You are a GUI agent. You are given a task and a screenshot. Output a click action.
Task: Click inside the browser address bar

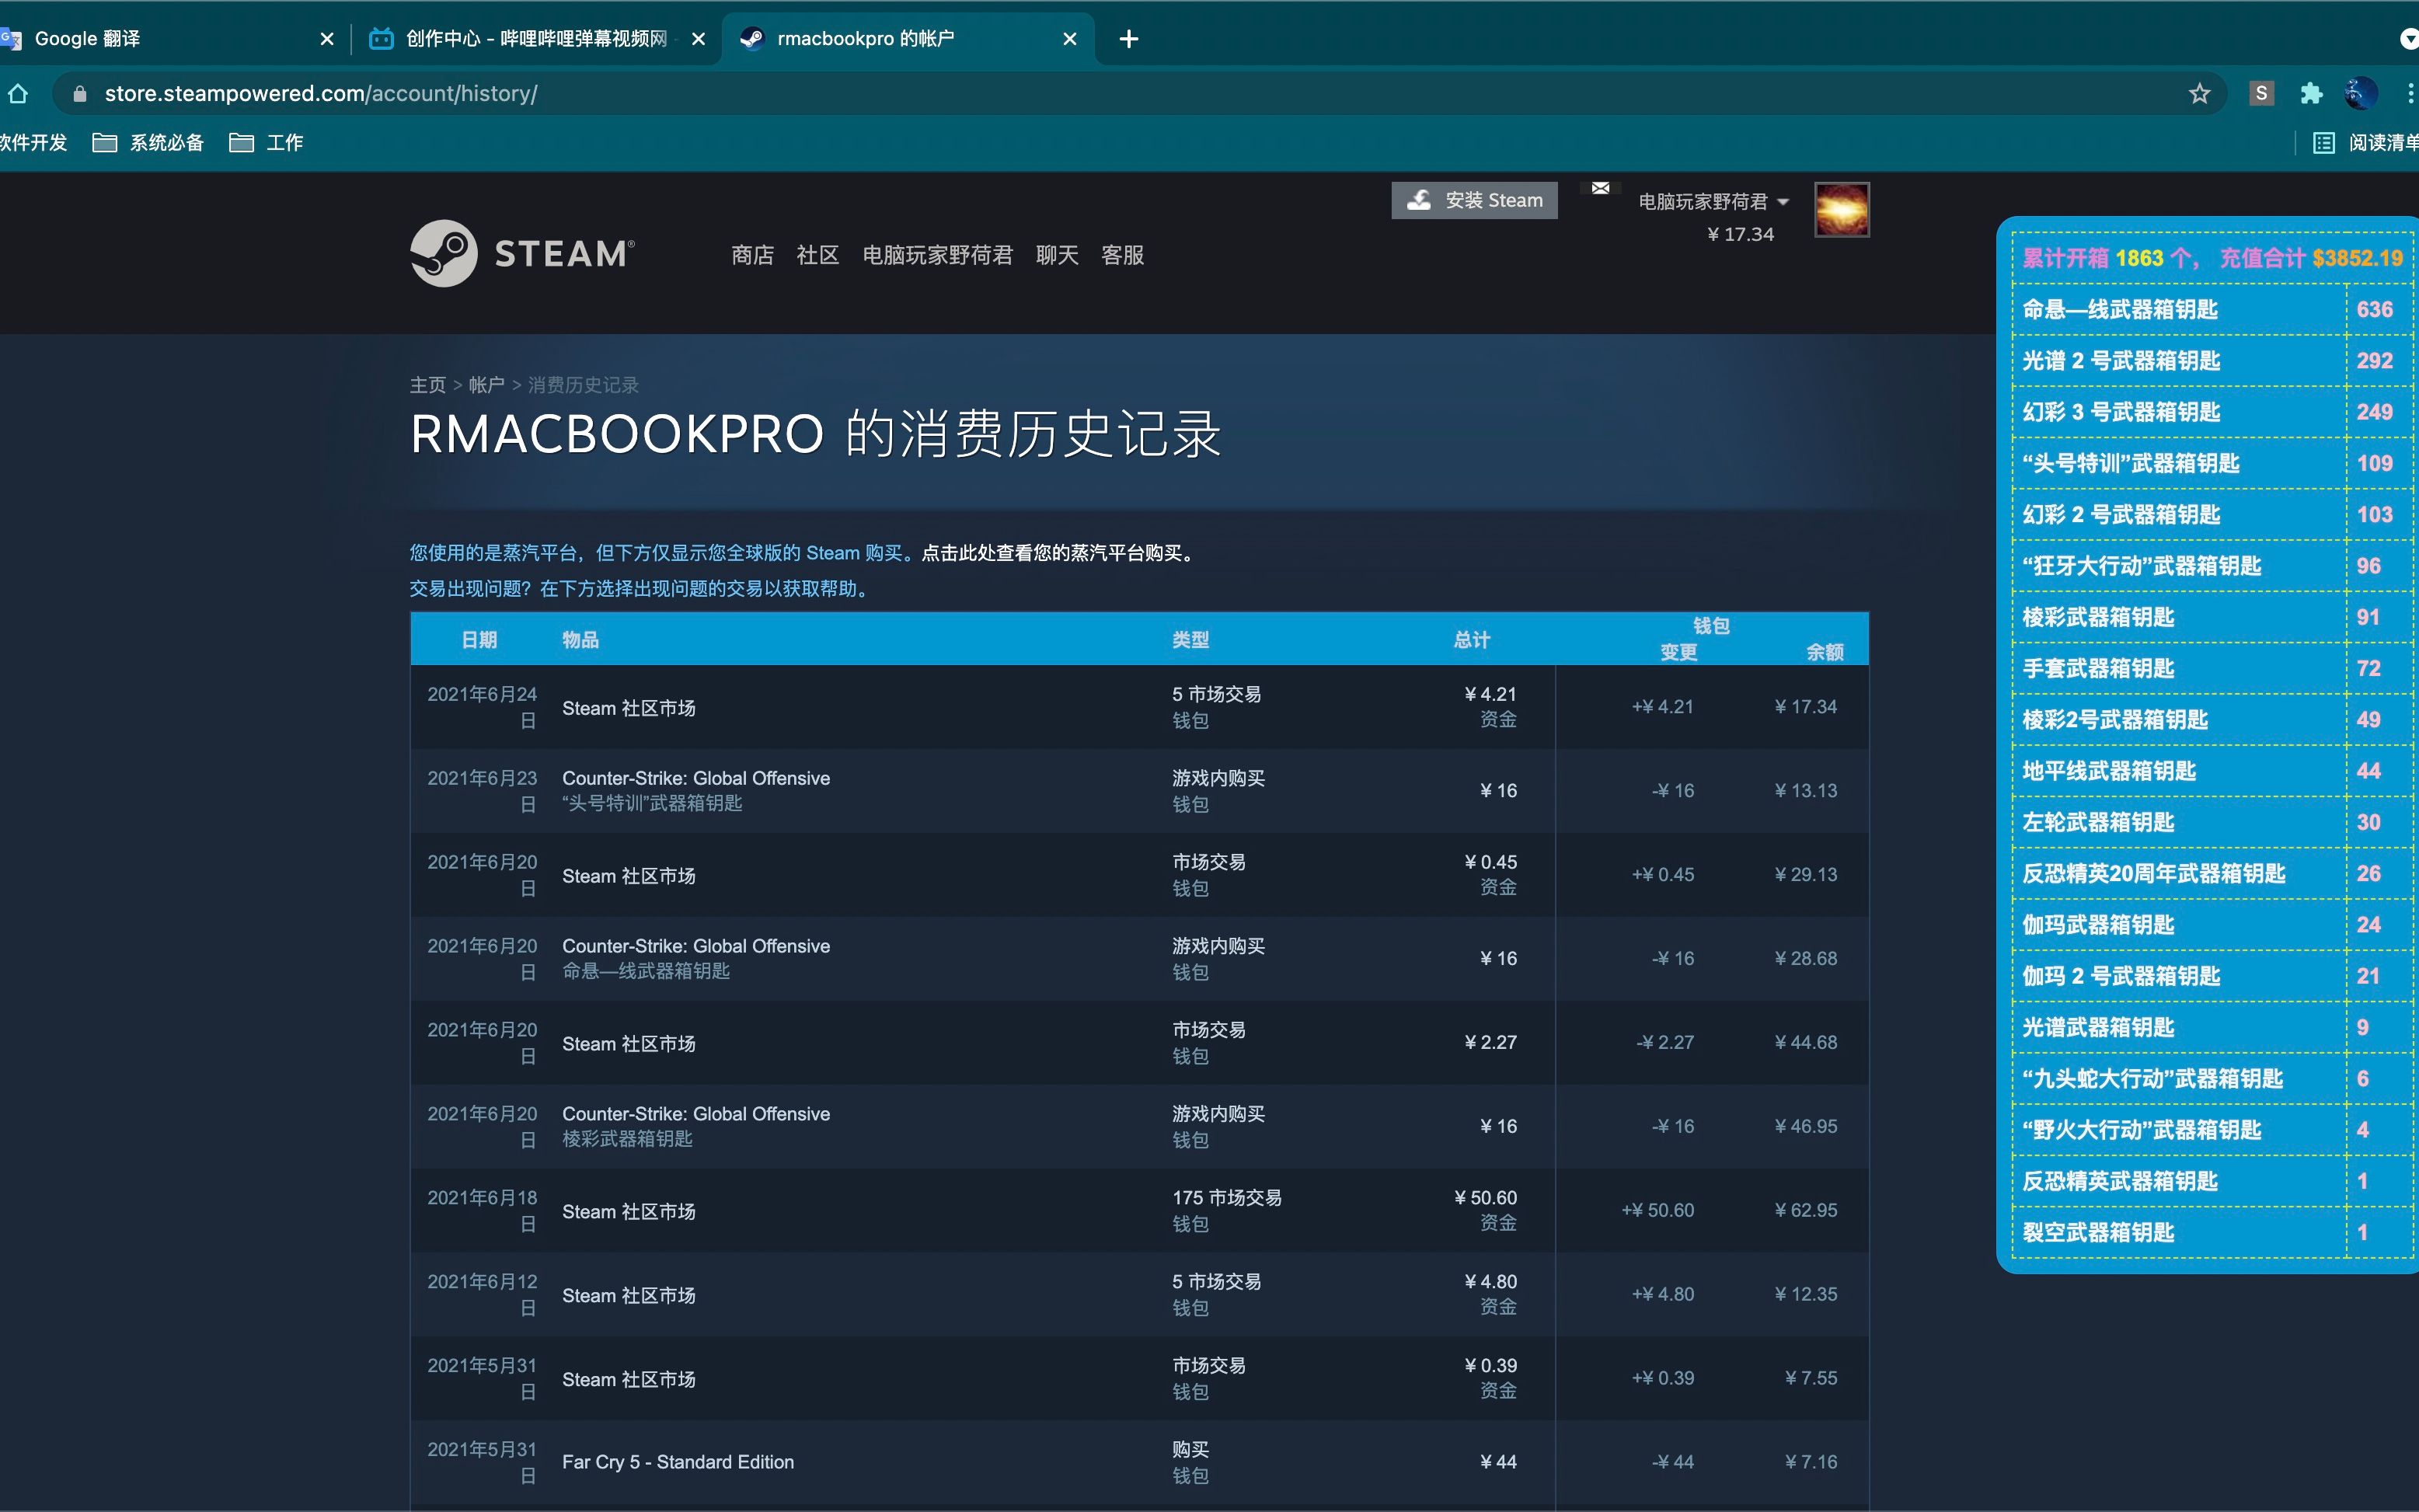click(700, 93)
